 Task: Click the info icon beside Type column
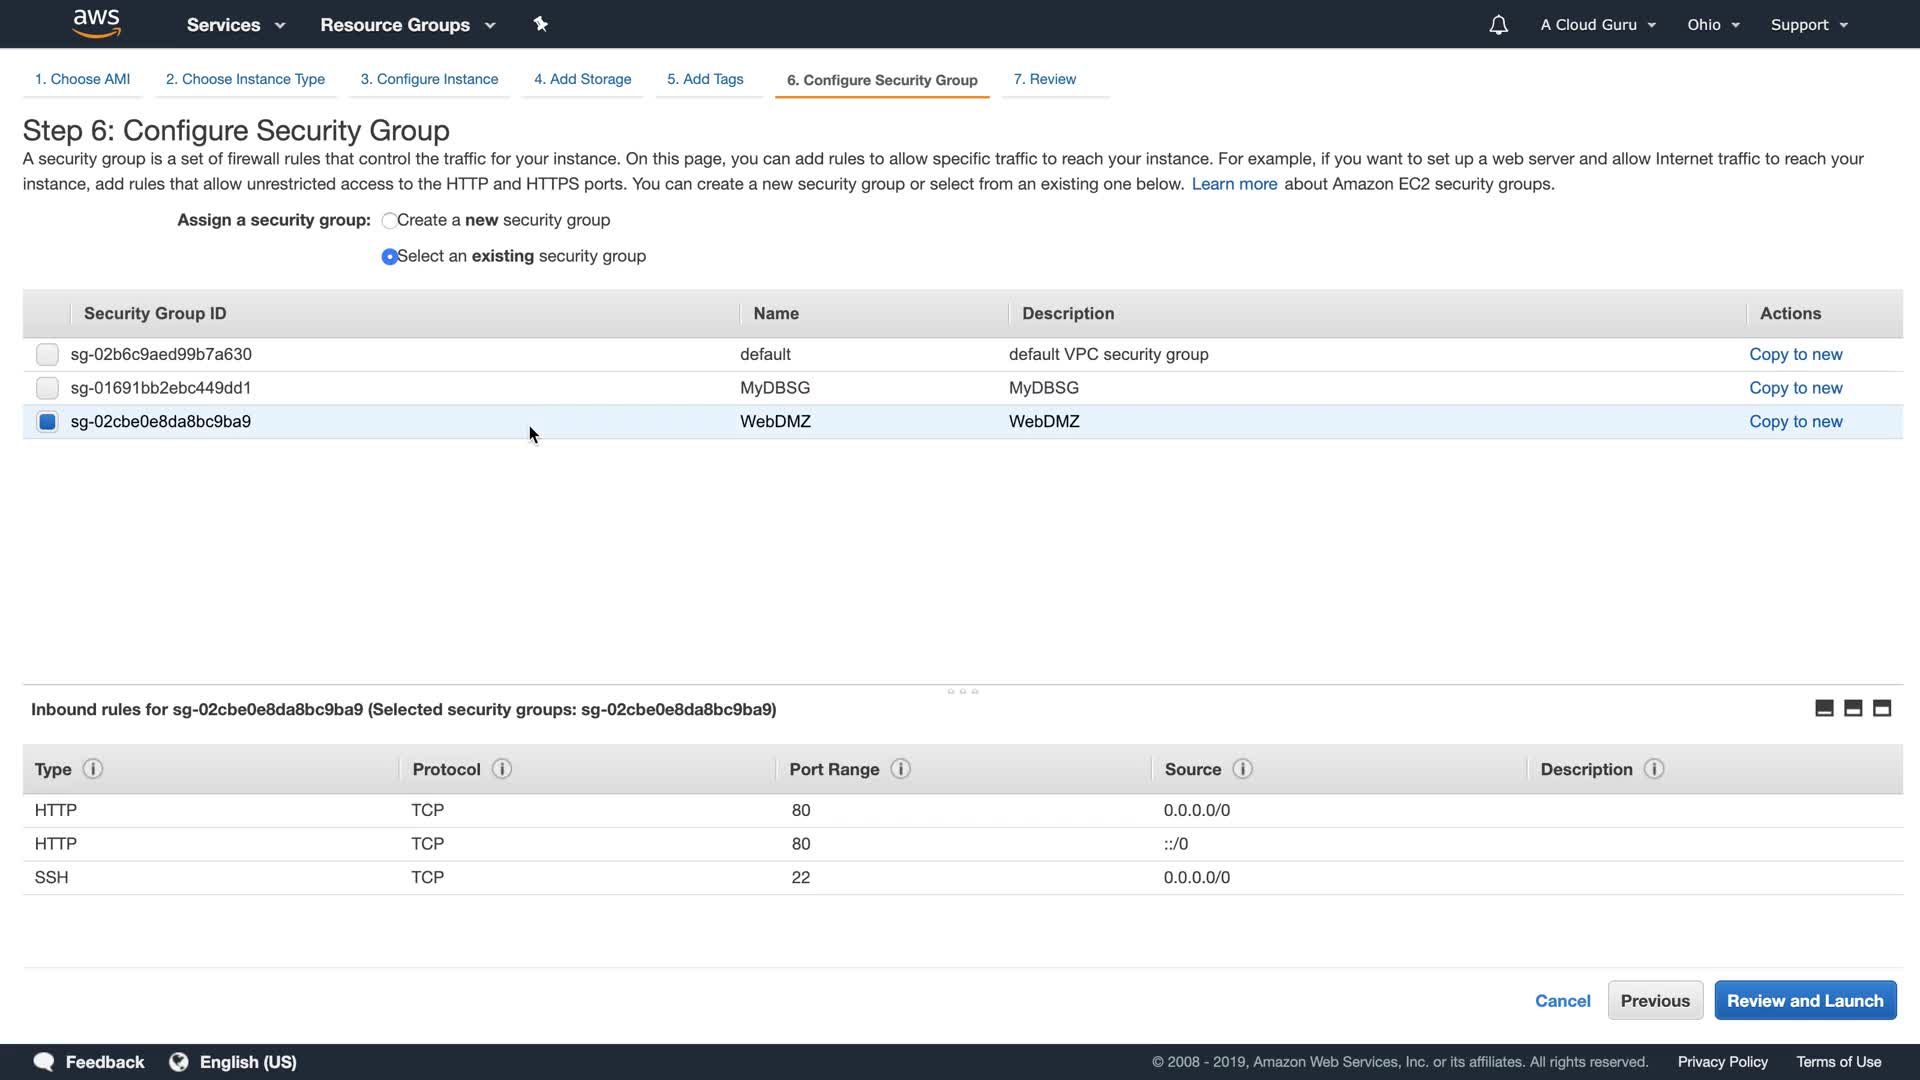[93, 769]
